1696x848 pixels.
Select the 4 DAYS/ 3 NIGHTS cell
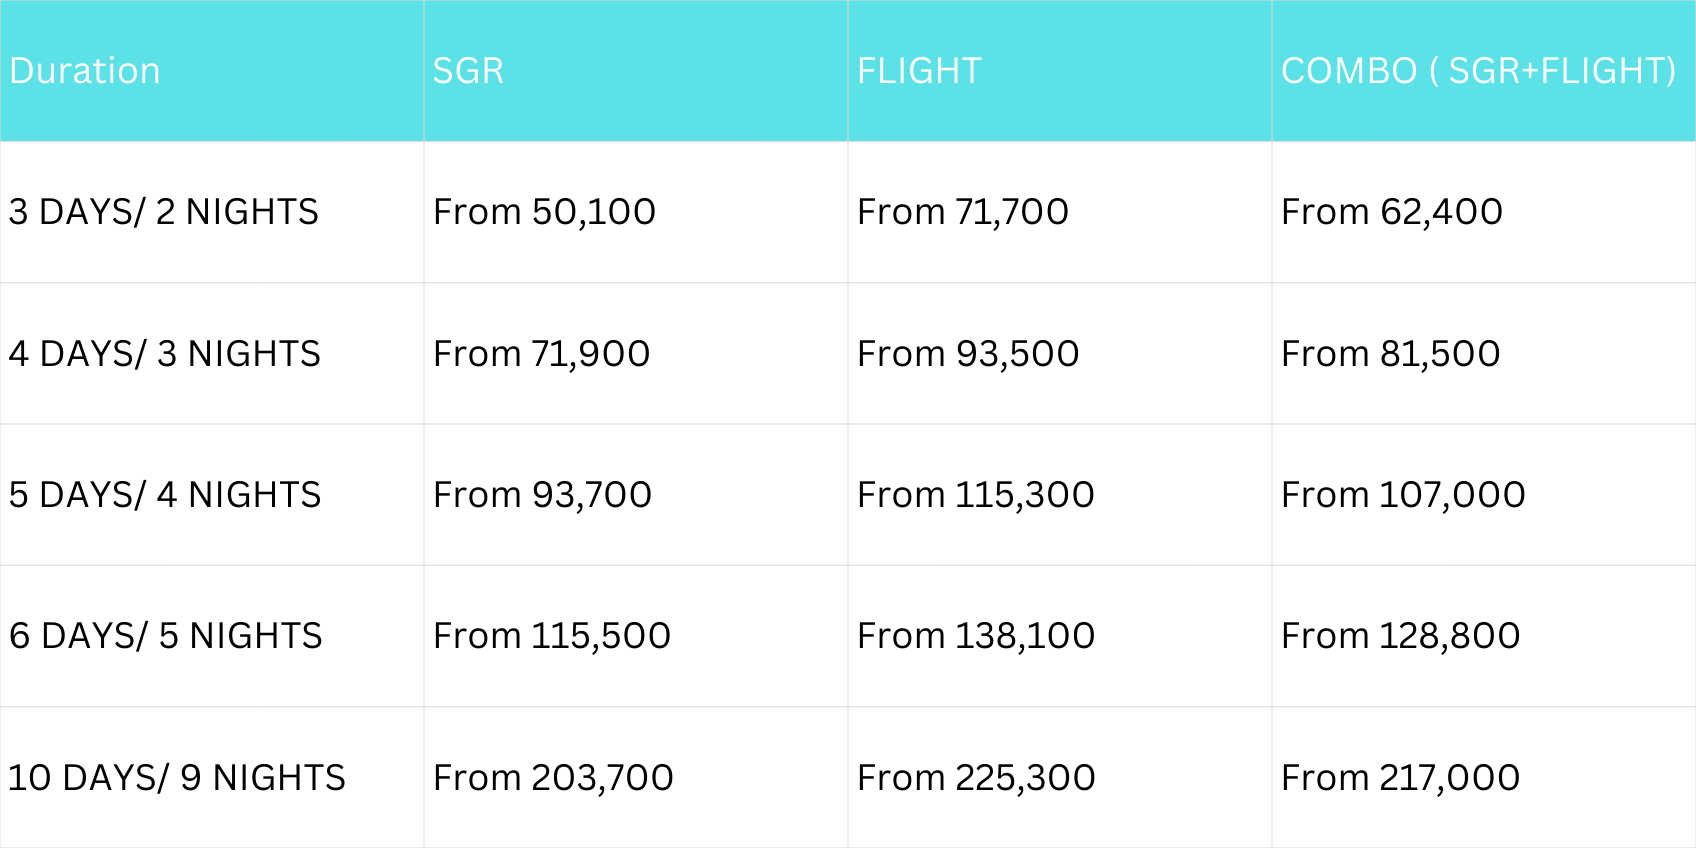pyautogui.click(x=164, y=354)
